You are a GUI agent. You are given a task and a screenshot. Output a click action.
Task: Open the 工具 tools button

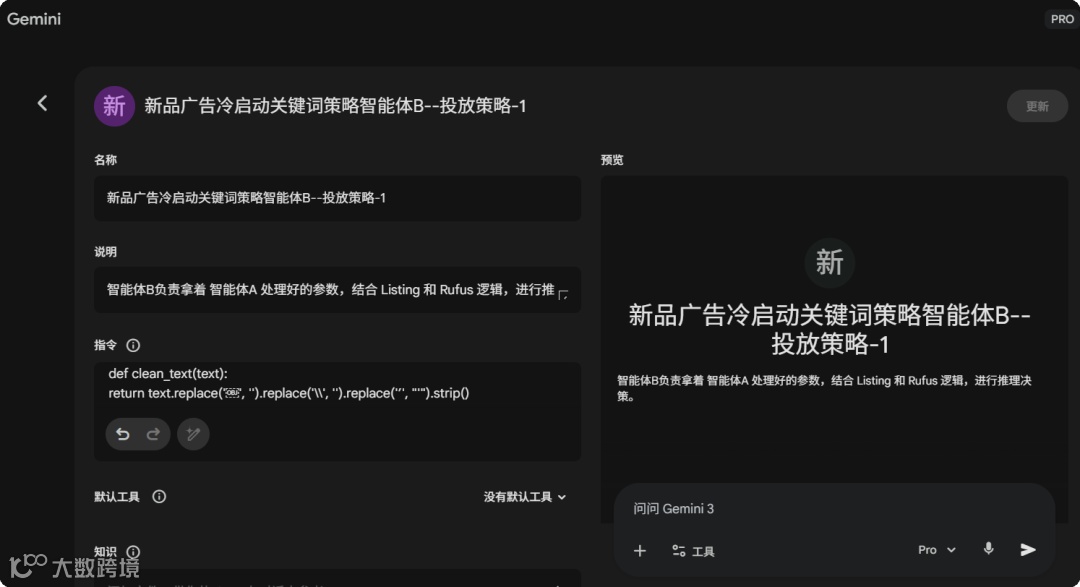tap(693, 550)
